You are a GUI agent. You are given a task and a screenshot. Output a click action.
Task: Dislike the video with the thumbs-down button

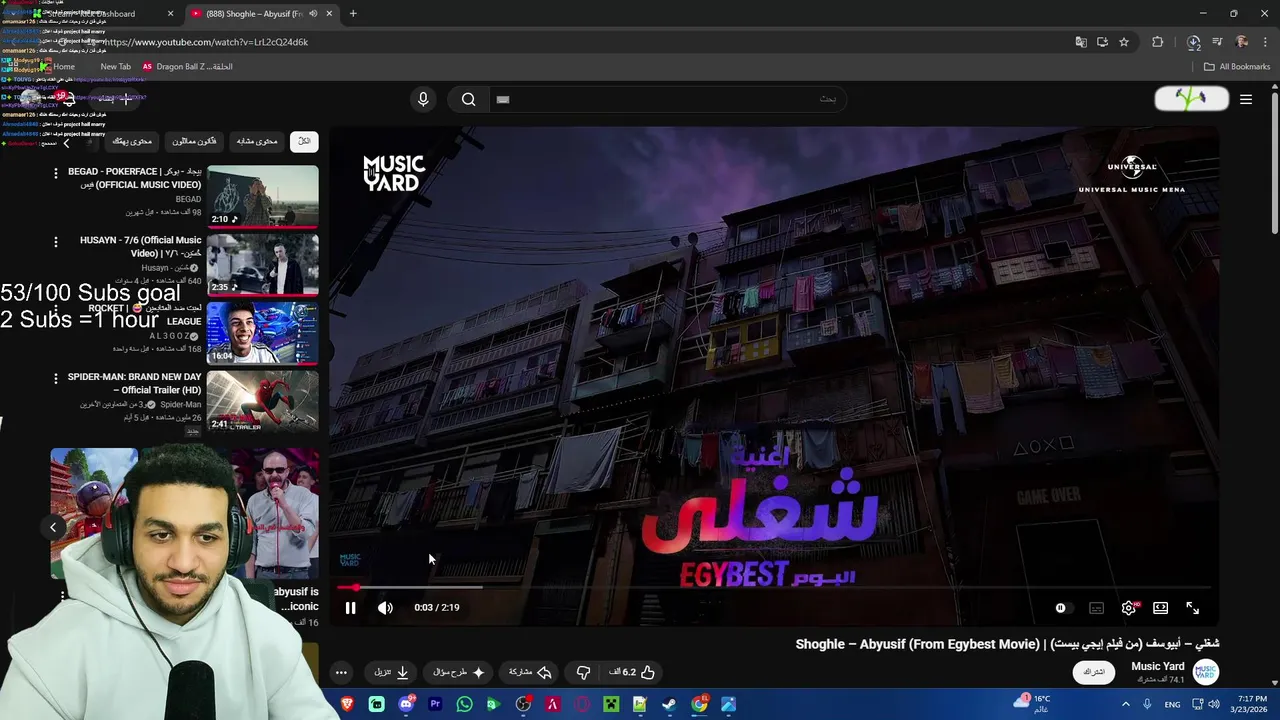click(583, 672)
